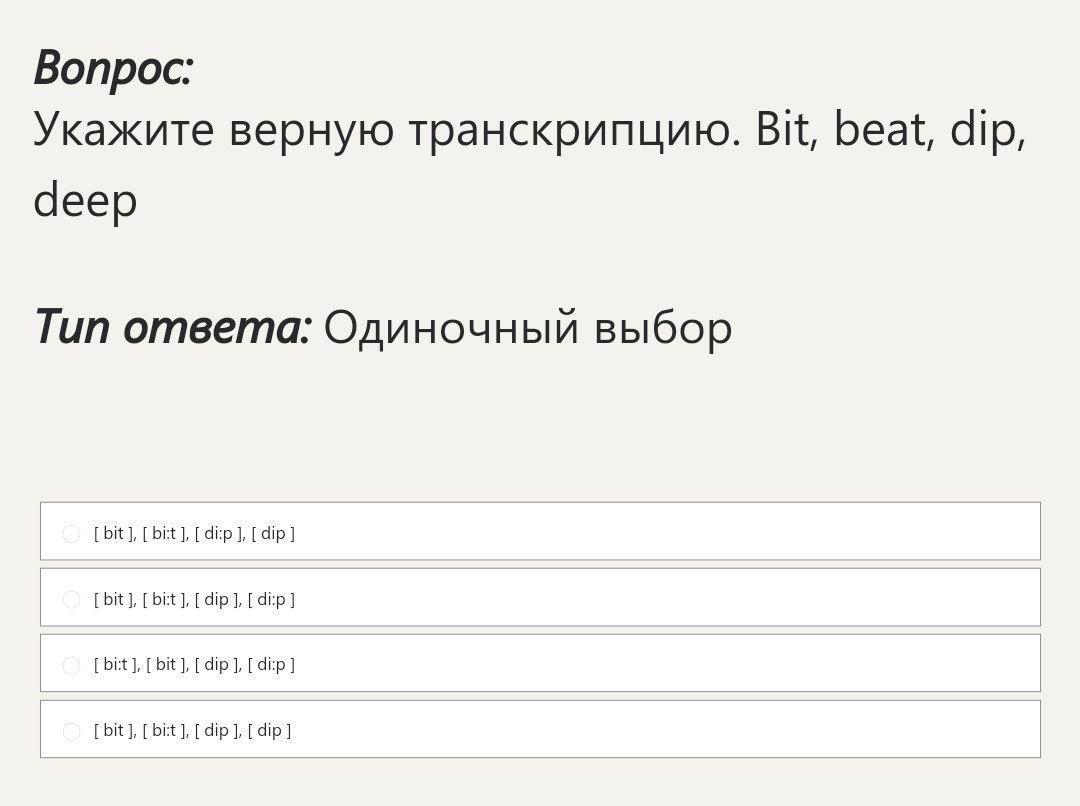The width and height of the screenshot is (1080, 806).
Task: Click the word "deep" in the question
Action: pyautogui.click(x=85, y=201)
